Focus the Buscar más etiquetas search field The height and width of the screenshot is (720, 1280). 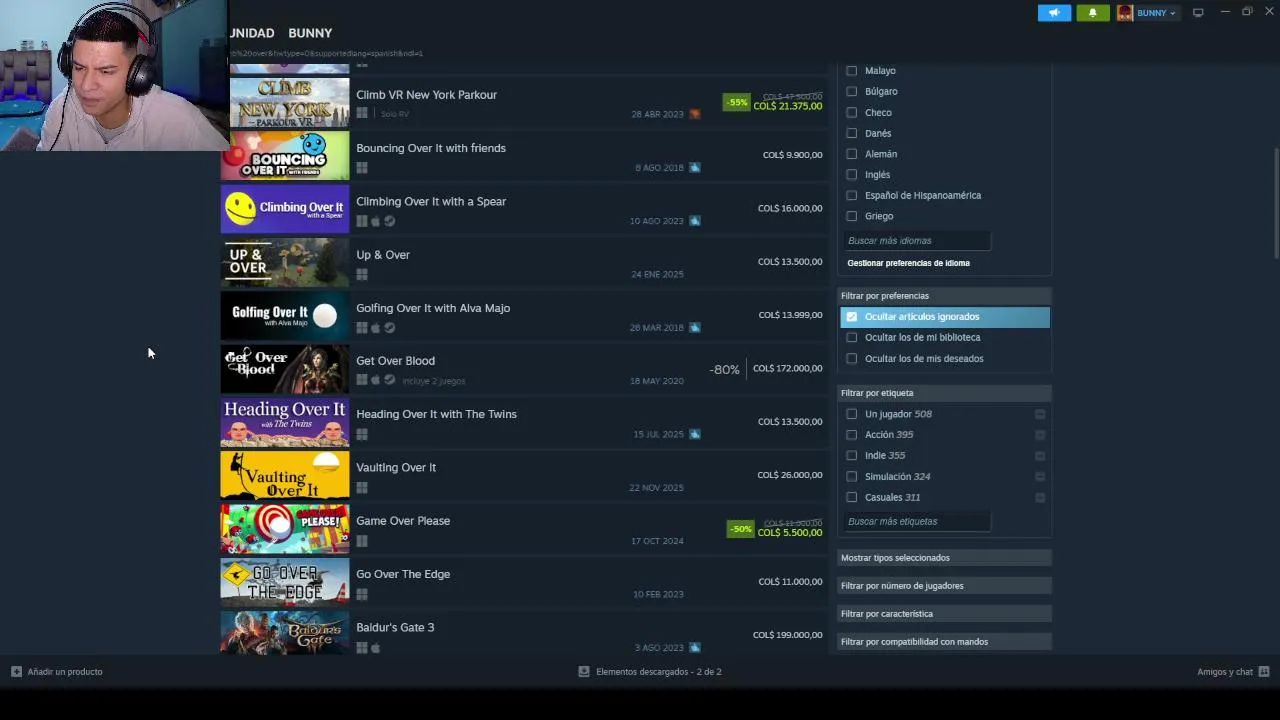(x=918, y=522)
